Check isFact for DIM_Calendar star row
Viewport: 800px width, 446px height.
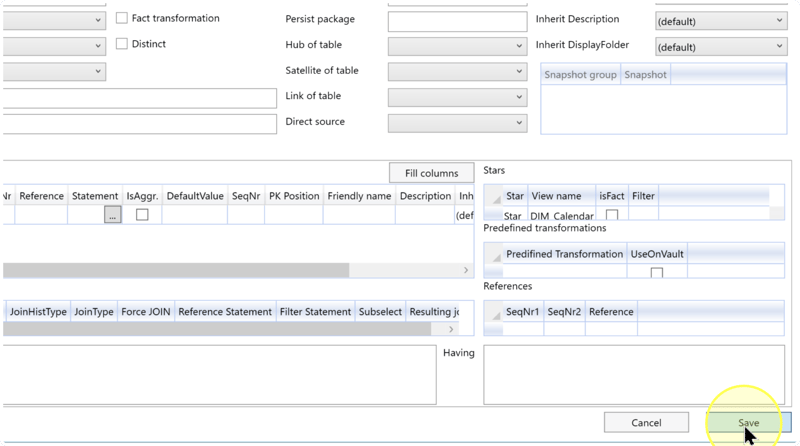coord(612,215)
